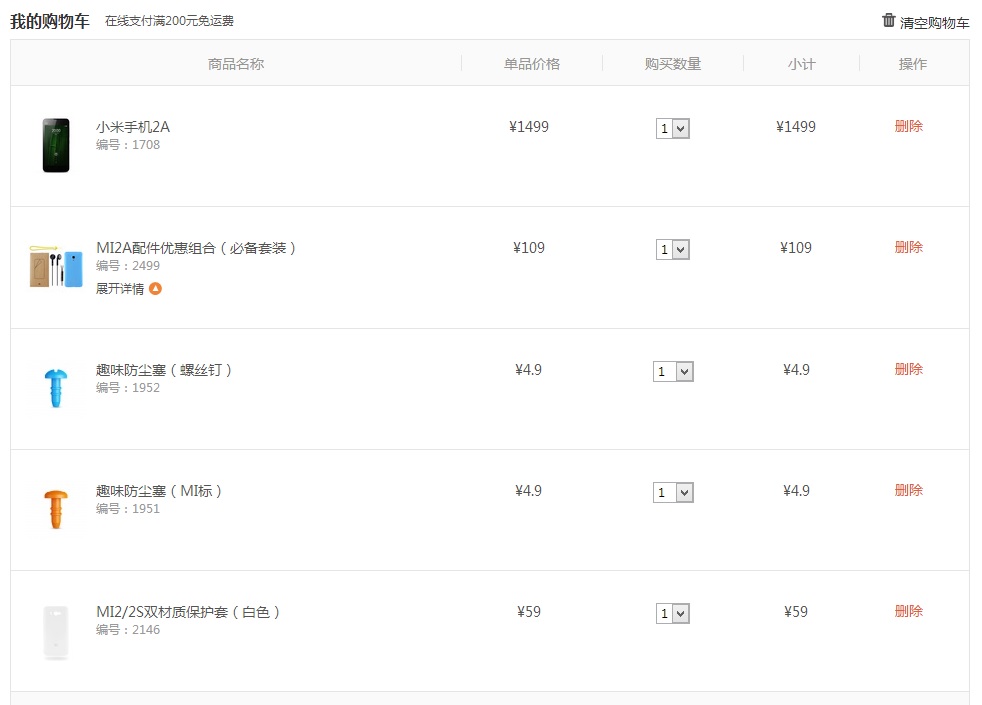The height and width of the screenshot is (705, 982).
Task: Delete 小米手机2A from the cart
Action: (909, 126)
